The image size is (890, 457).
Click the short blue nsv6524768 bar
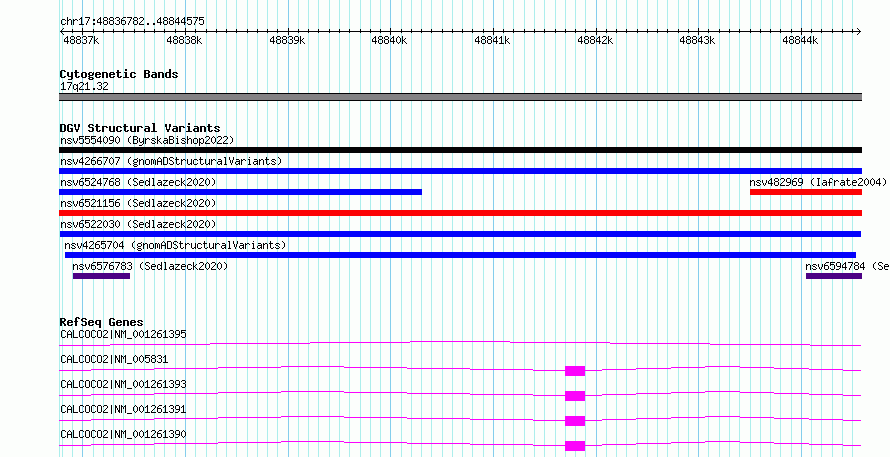[241, 192]
